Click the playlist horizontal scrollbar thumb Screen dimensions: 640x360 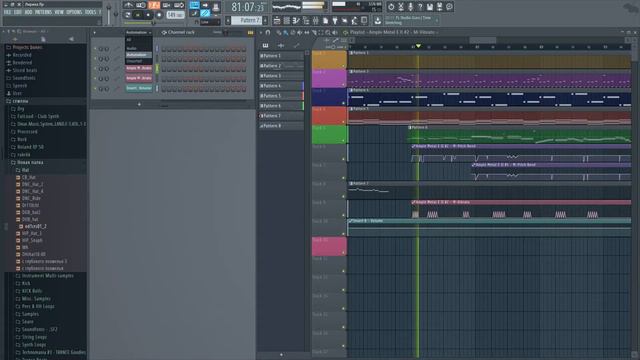[482, 40]
